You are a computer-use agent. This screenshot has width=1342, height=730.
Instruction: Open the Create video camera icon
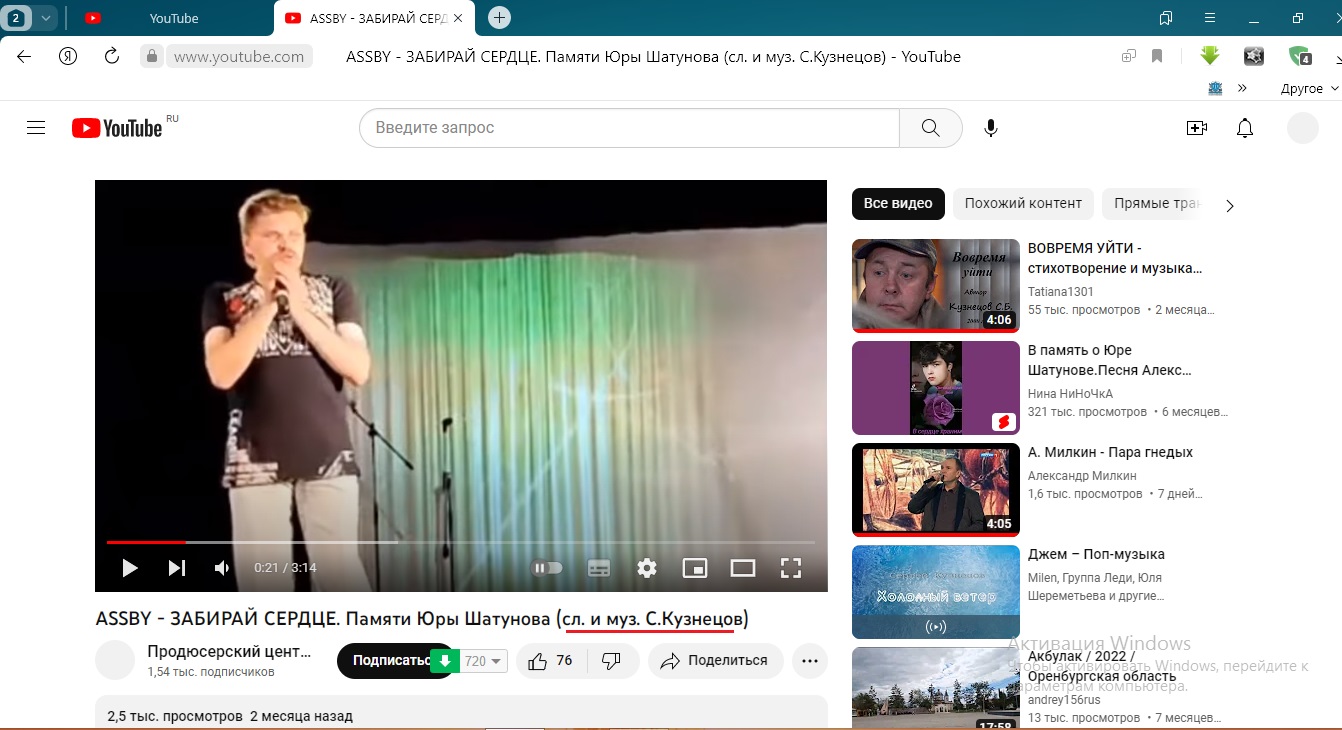click(1196, 128)
